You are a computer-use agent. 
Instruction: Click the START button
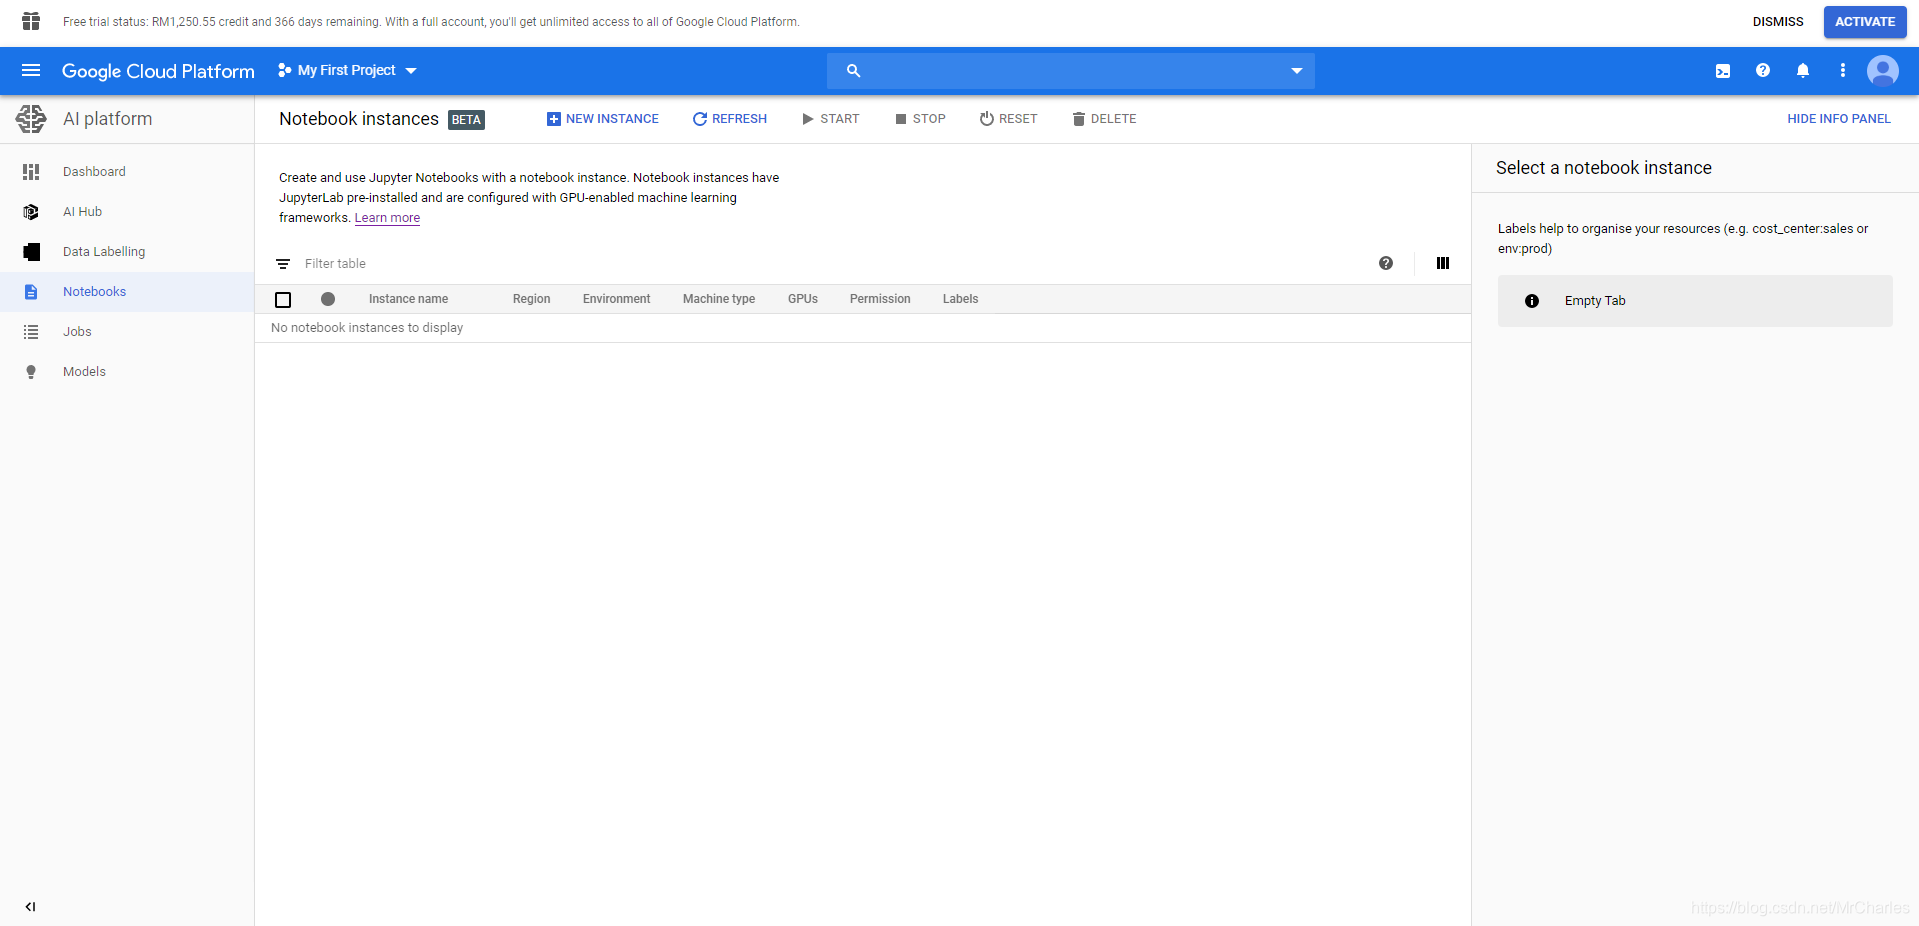pos(830,119)
